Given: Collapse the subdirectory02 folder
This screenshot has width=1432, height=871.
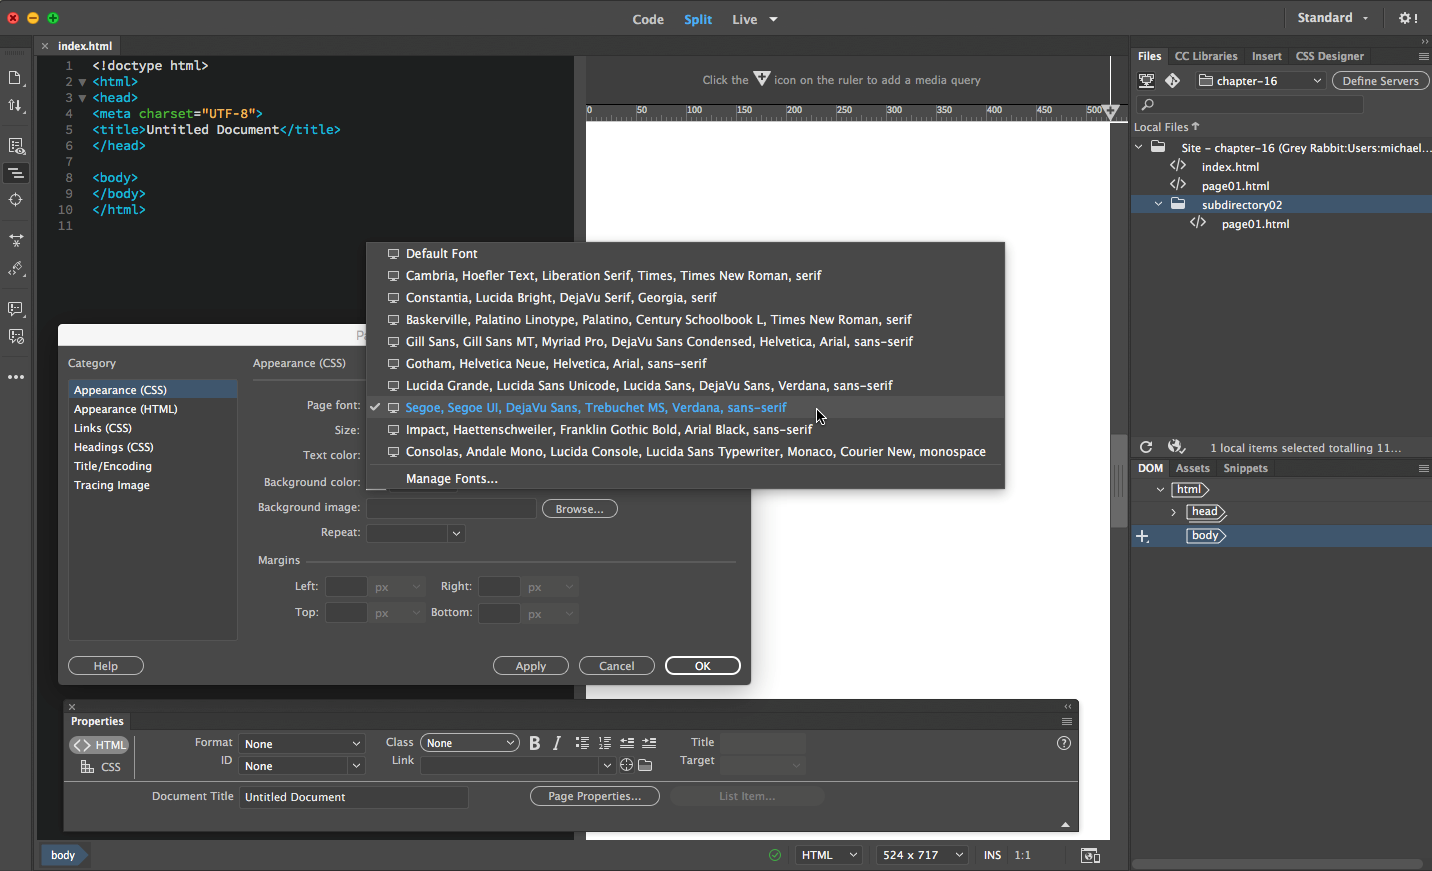Looking at the screenshot, I should tap(1158, 205).
